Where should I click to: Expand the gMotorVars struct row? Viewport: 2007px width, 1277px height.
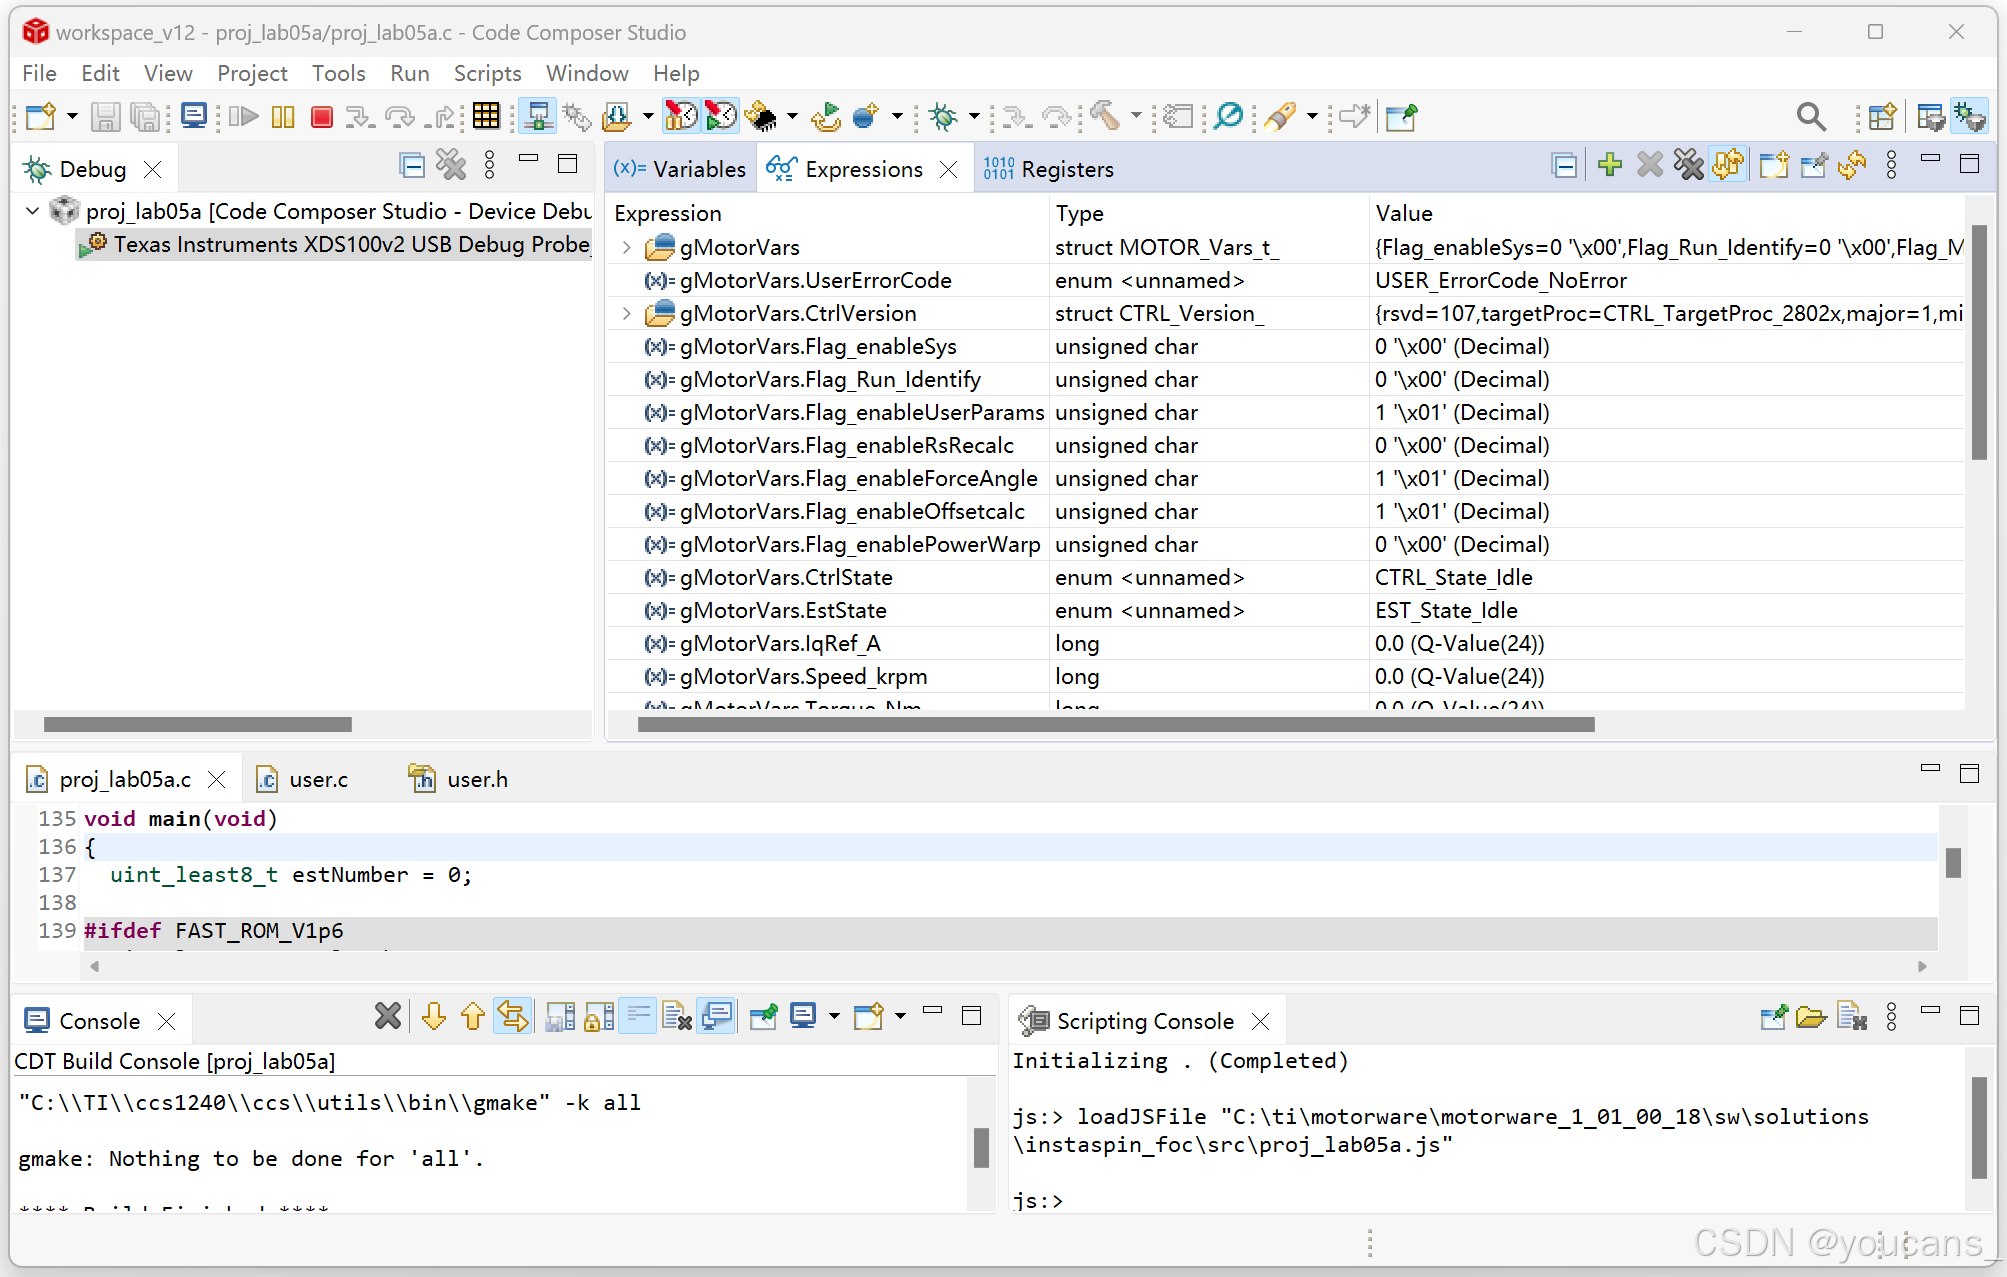pyautogui.click(x=627, y=247)
